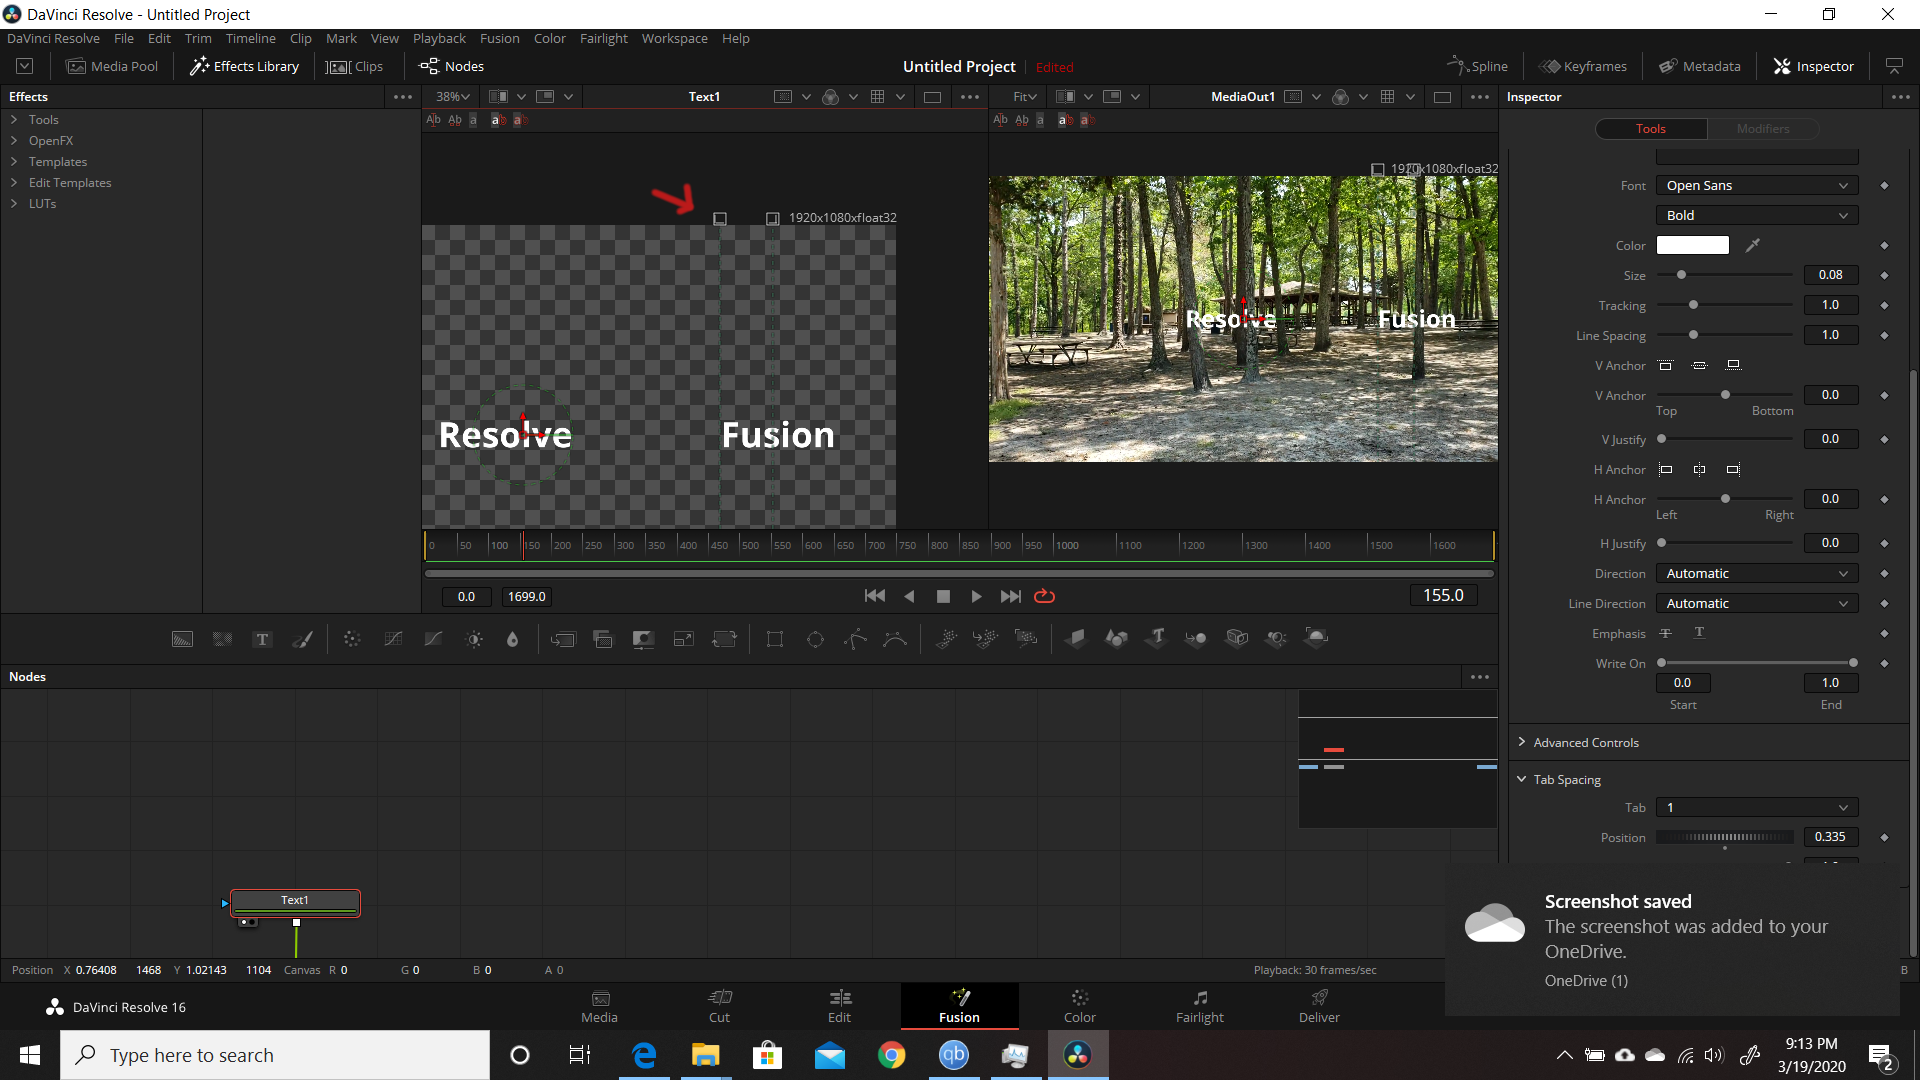Screen dimensions: 1920x1080
Task: Add a Merge node from the toolbar
Action: [563, 639]
